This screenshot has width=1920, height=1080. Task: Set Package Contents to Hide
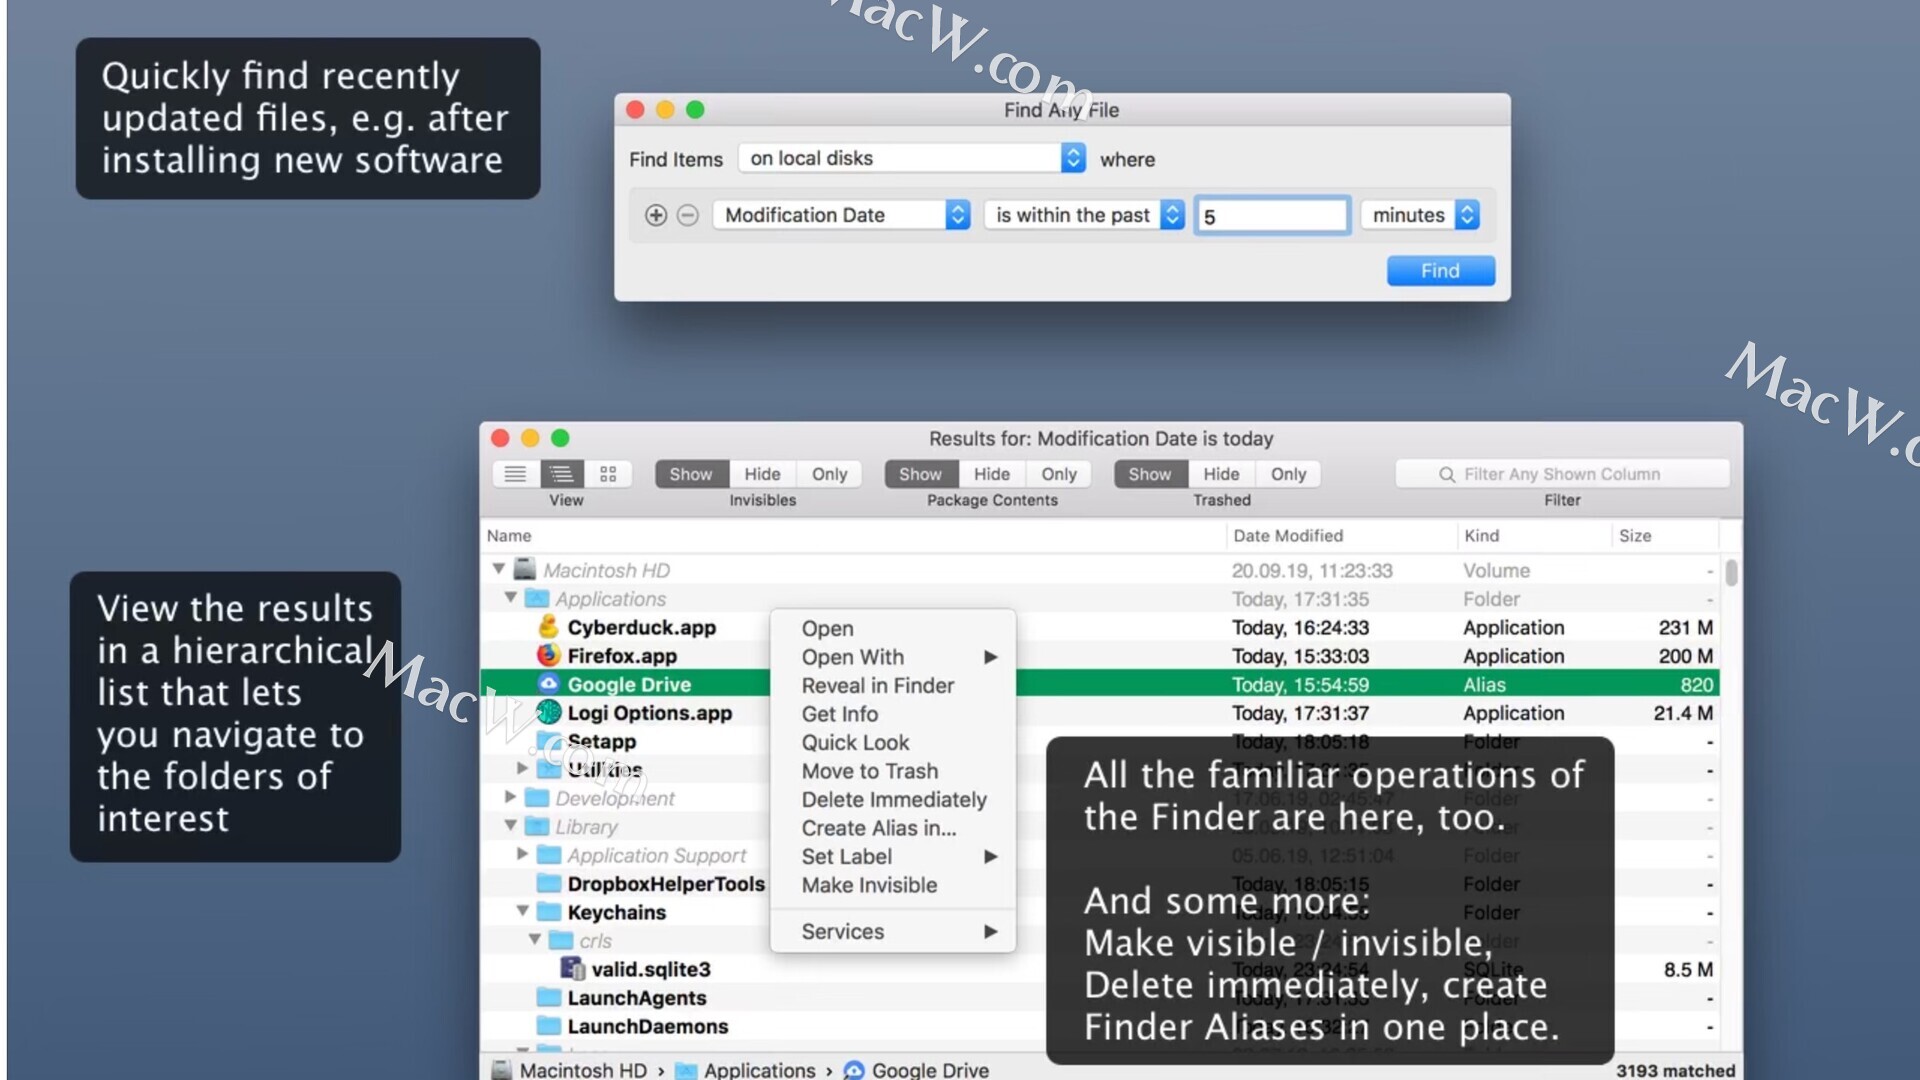991,474
